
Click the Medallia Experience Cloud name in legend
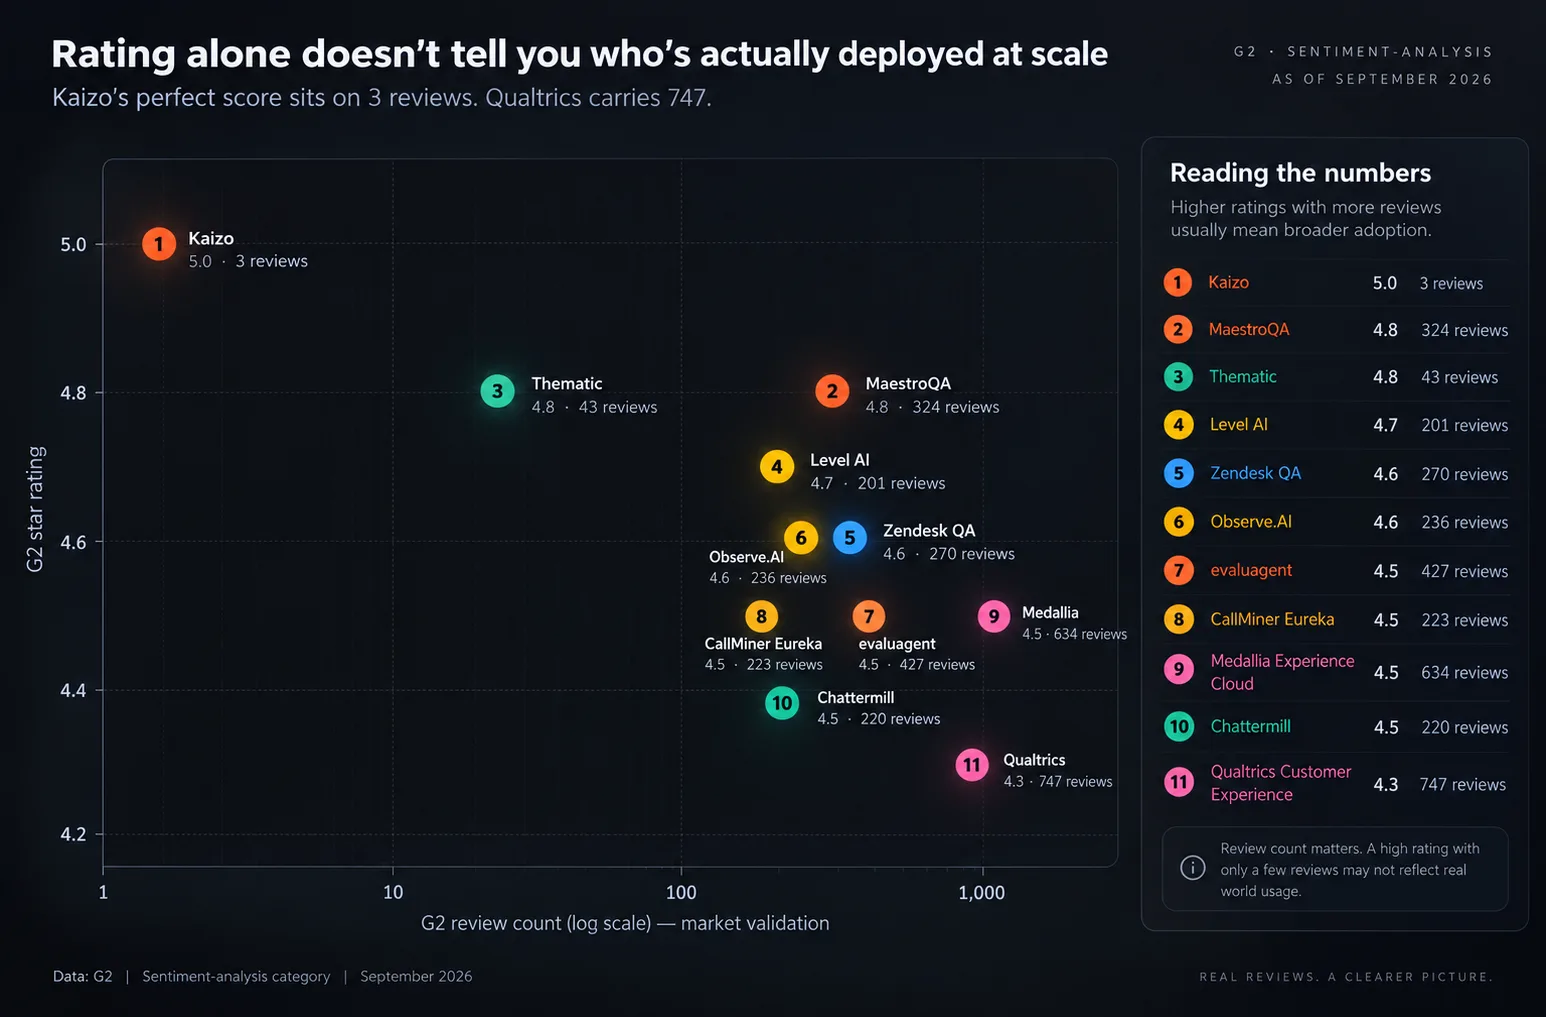tap(1282, 672)
